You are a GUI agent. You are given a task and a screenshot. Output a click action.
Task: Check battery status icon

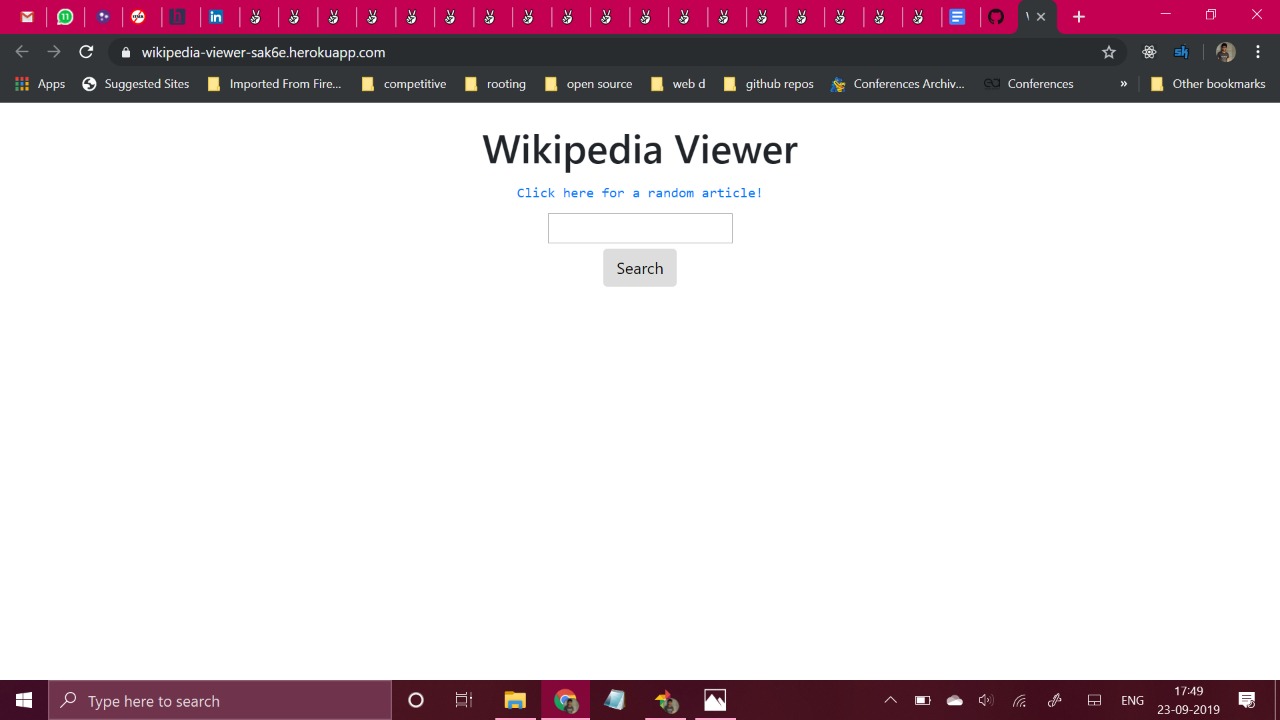click(x=923, y=701)
